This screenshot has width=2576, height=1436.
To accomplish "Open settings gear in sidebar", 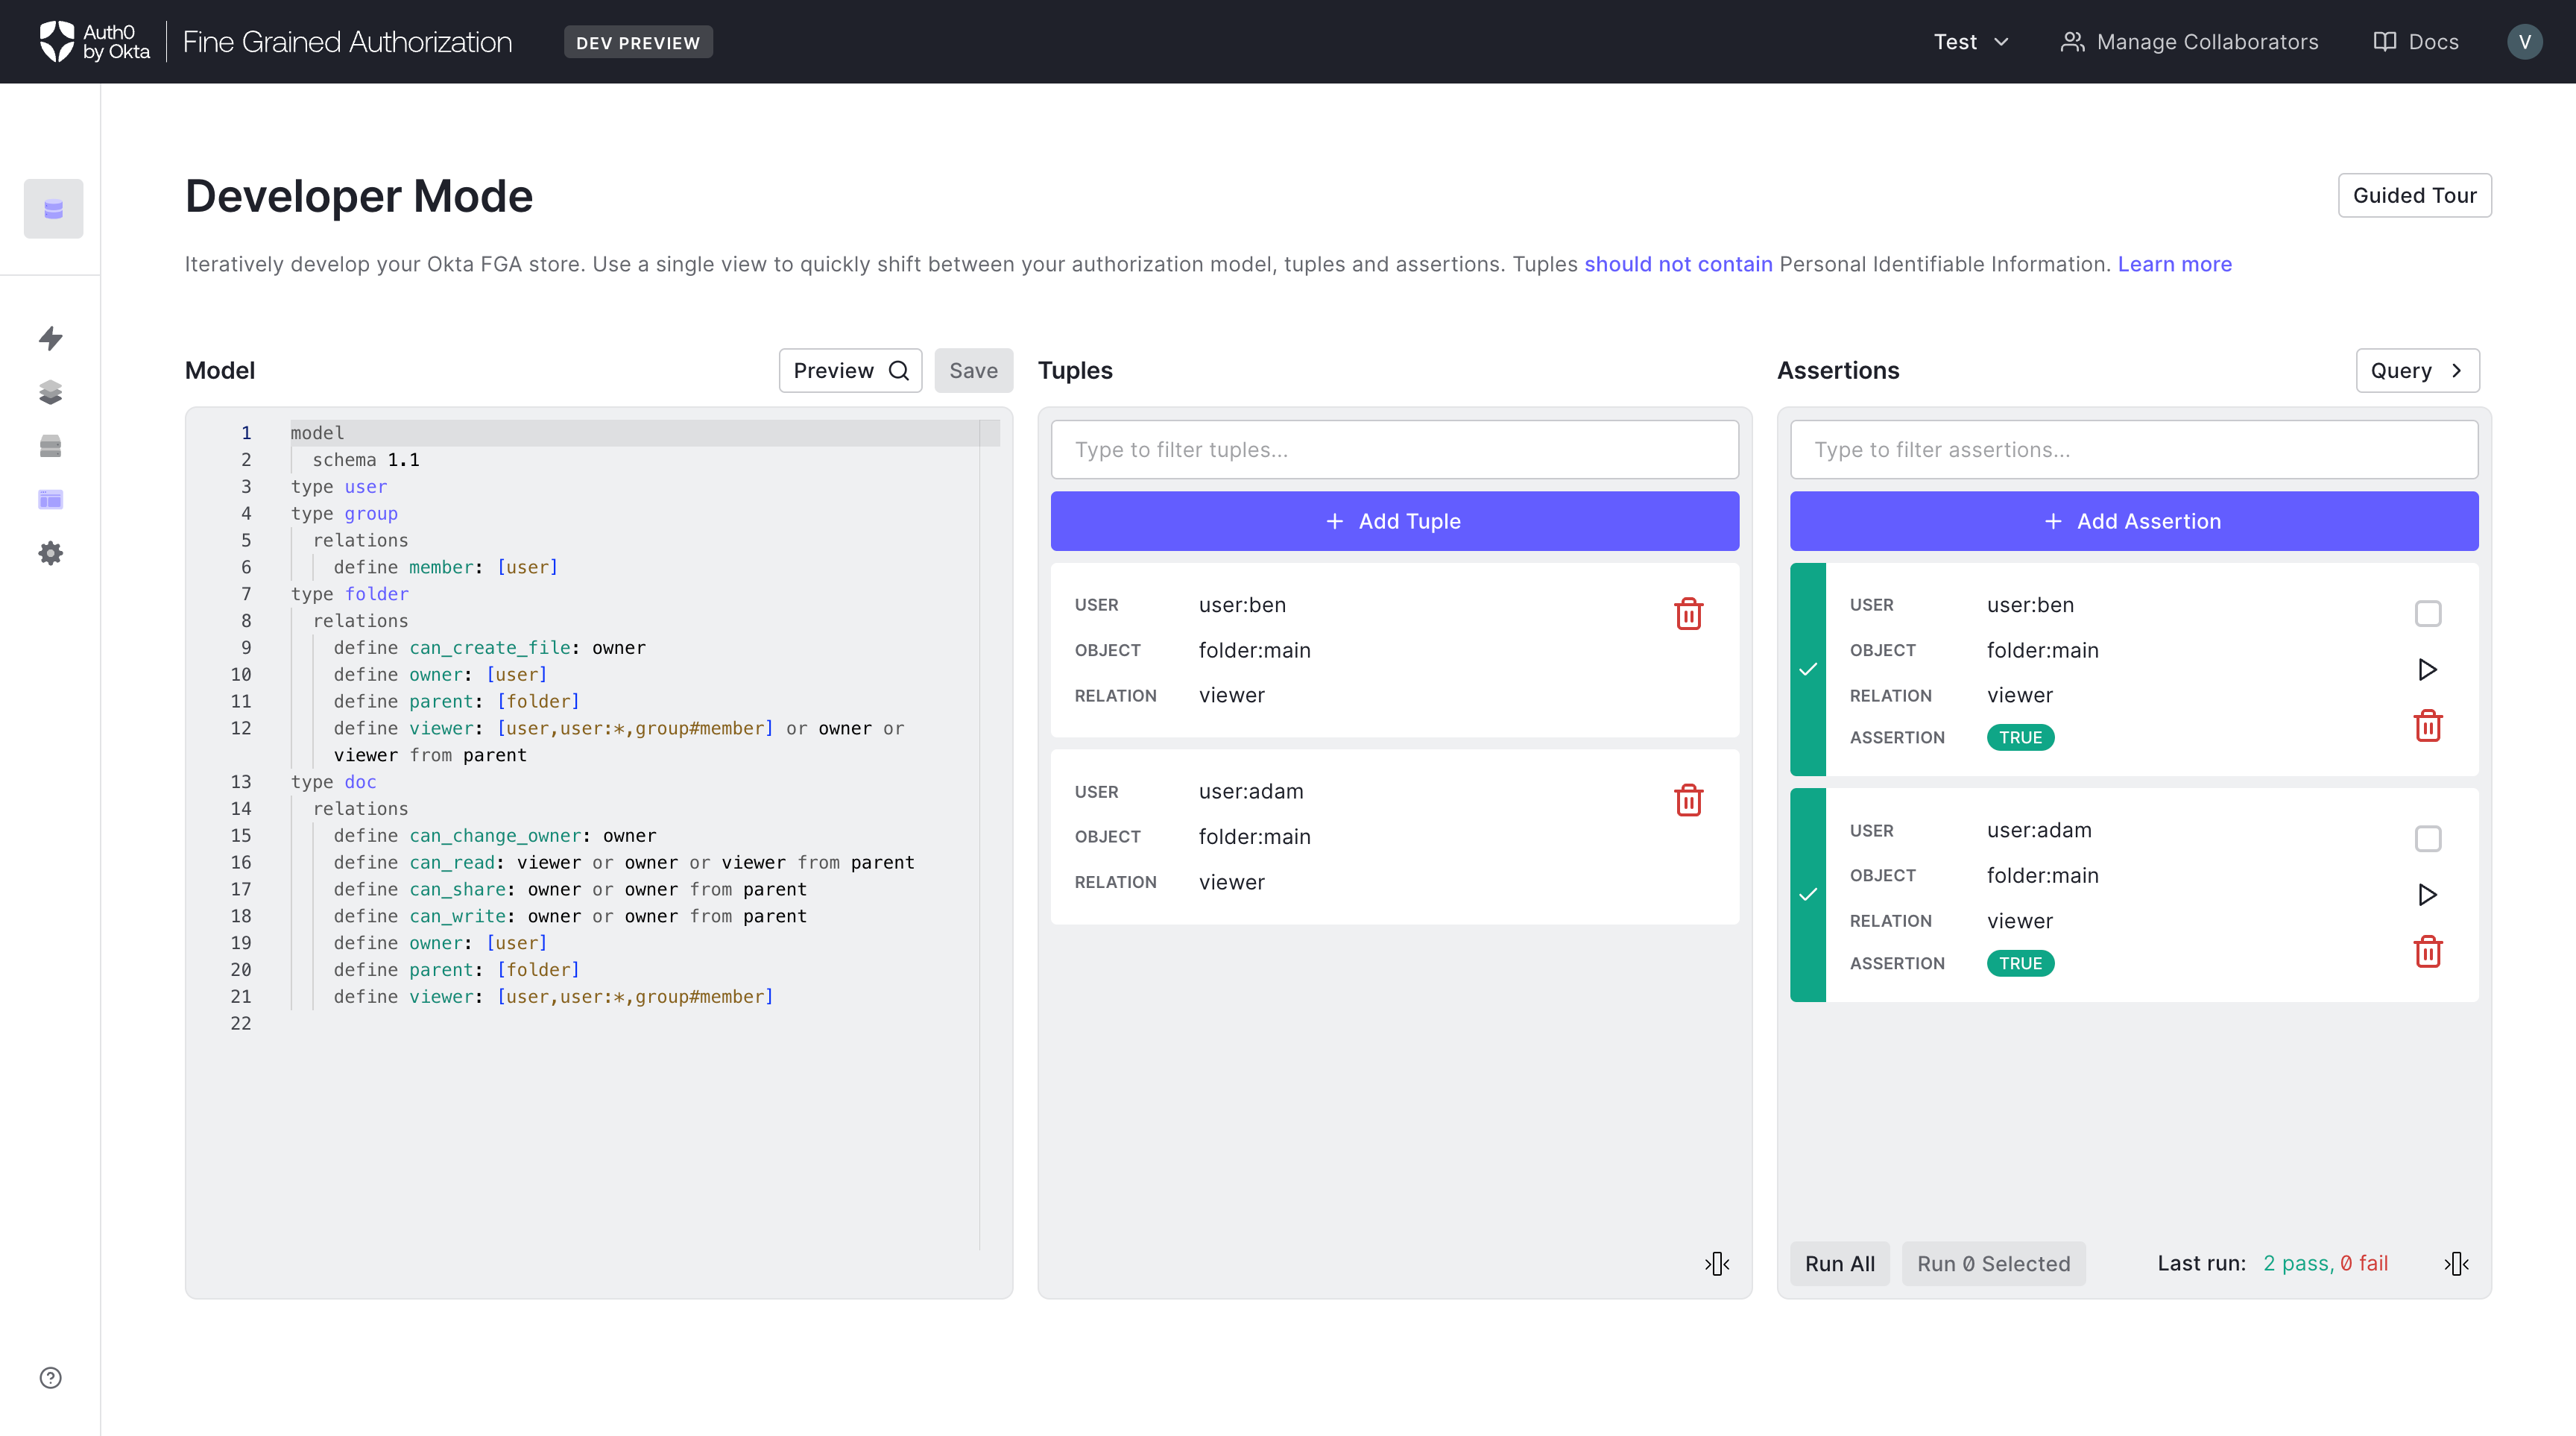I will 51,553.
